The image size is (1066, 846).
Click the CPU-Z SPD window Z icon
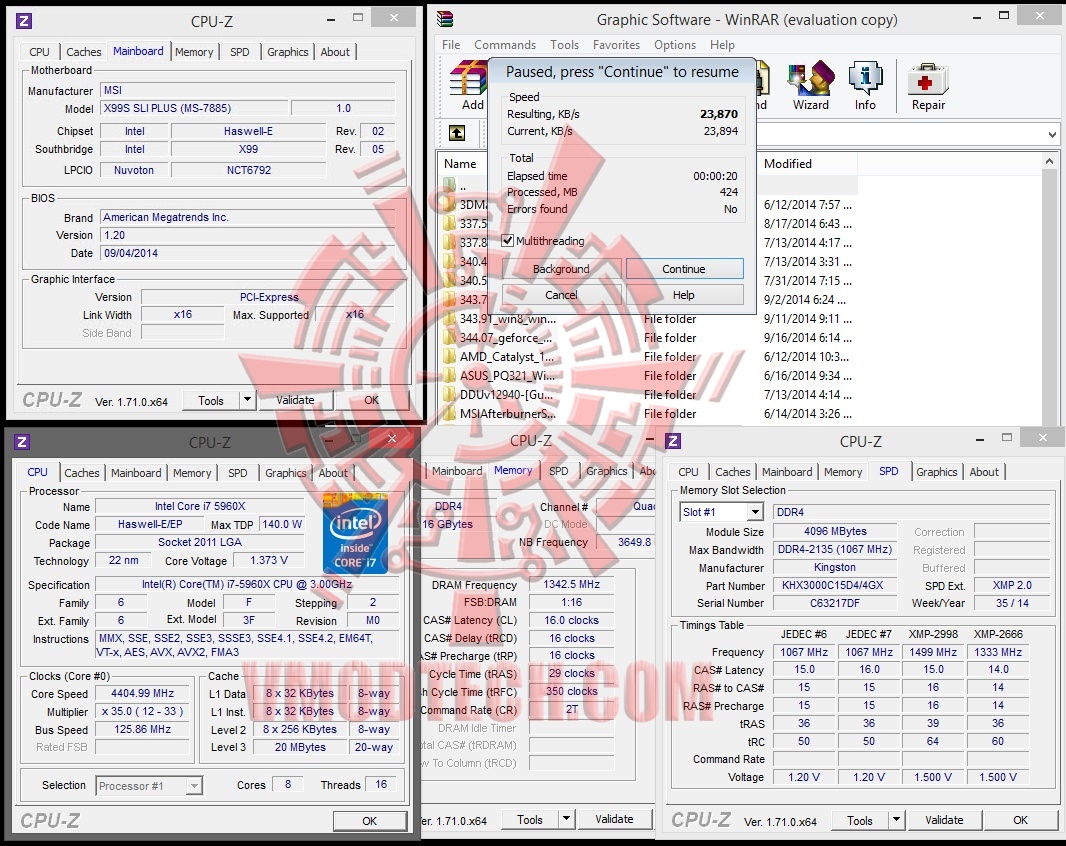(673, 441)
